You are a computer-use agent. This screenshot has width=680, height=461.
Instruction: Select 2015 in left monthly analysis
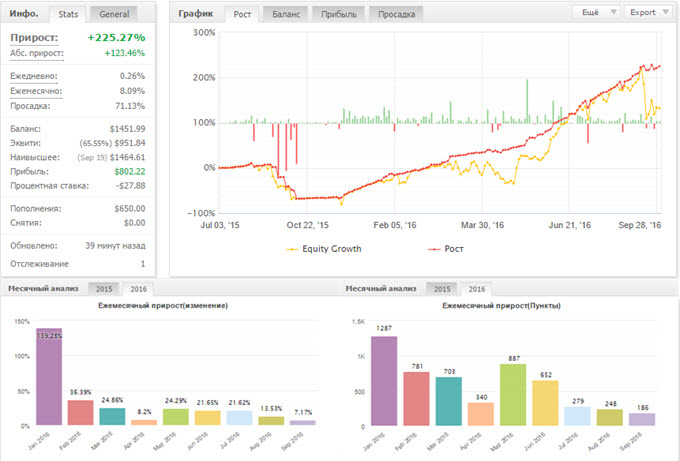[104, 289]
